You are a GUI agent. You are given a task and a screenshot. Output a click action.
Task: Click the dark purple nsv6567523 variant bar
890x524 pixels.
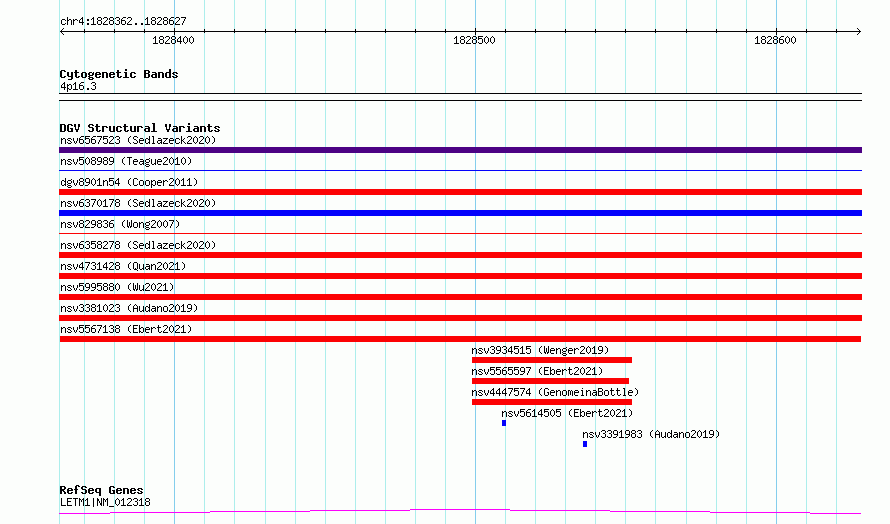pos(460,150)
